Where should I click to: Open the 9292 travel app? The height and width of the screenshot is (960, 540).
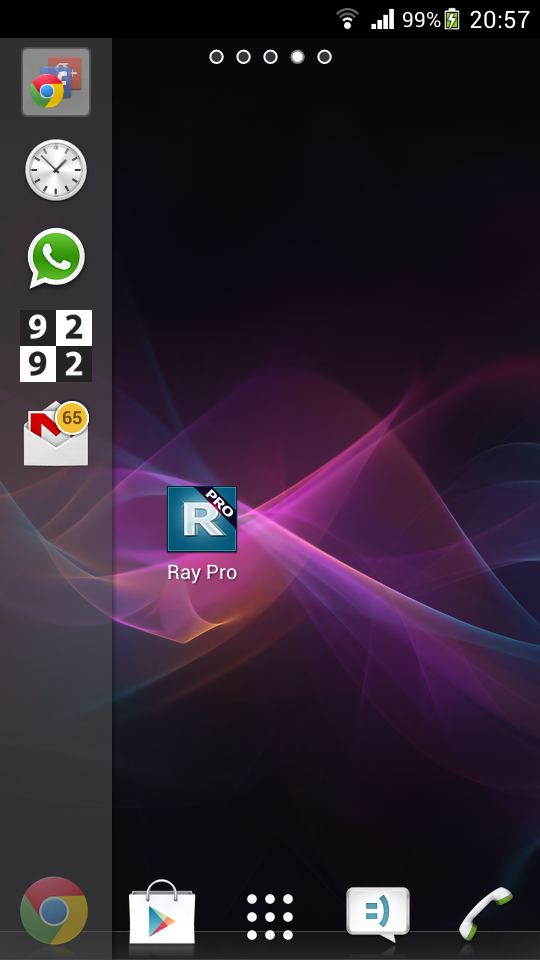coord(56,346)
